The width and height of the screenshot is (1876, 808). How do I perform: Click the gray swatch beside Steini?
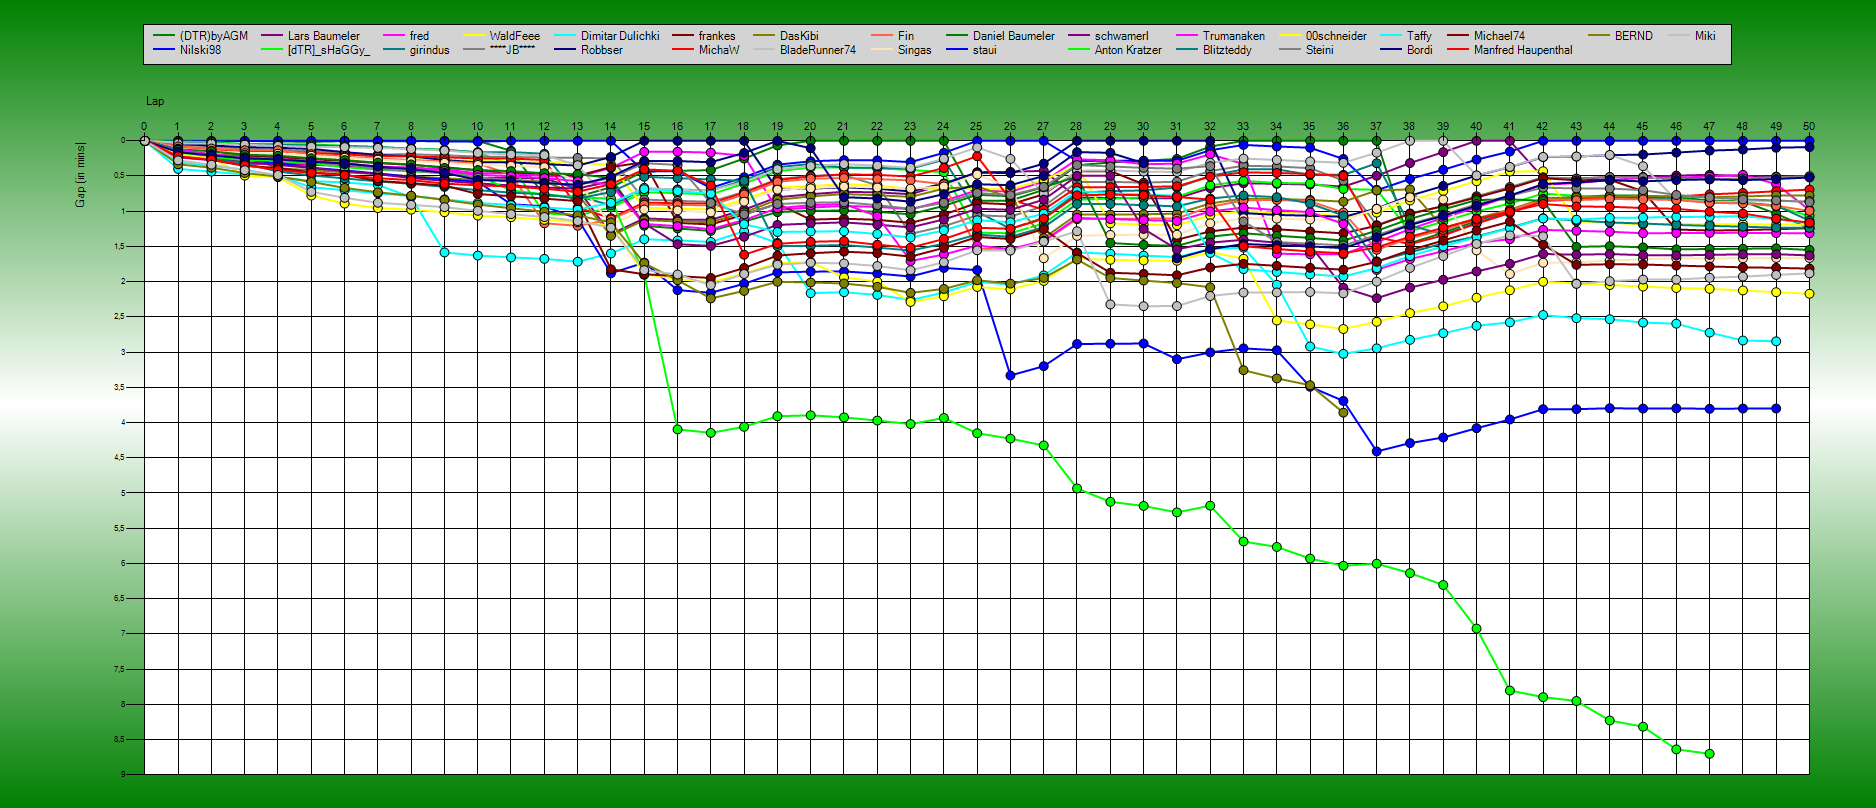click(1289, 50)
